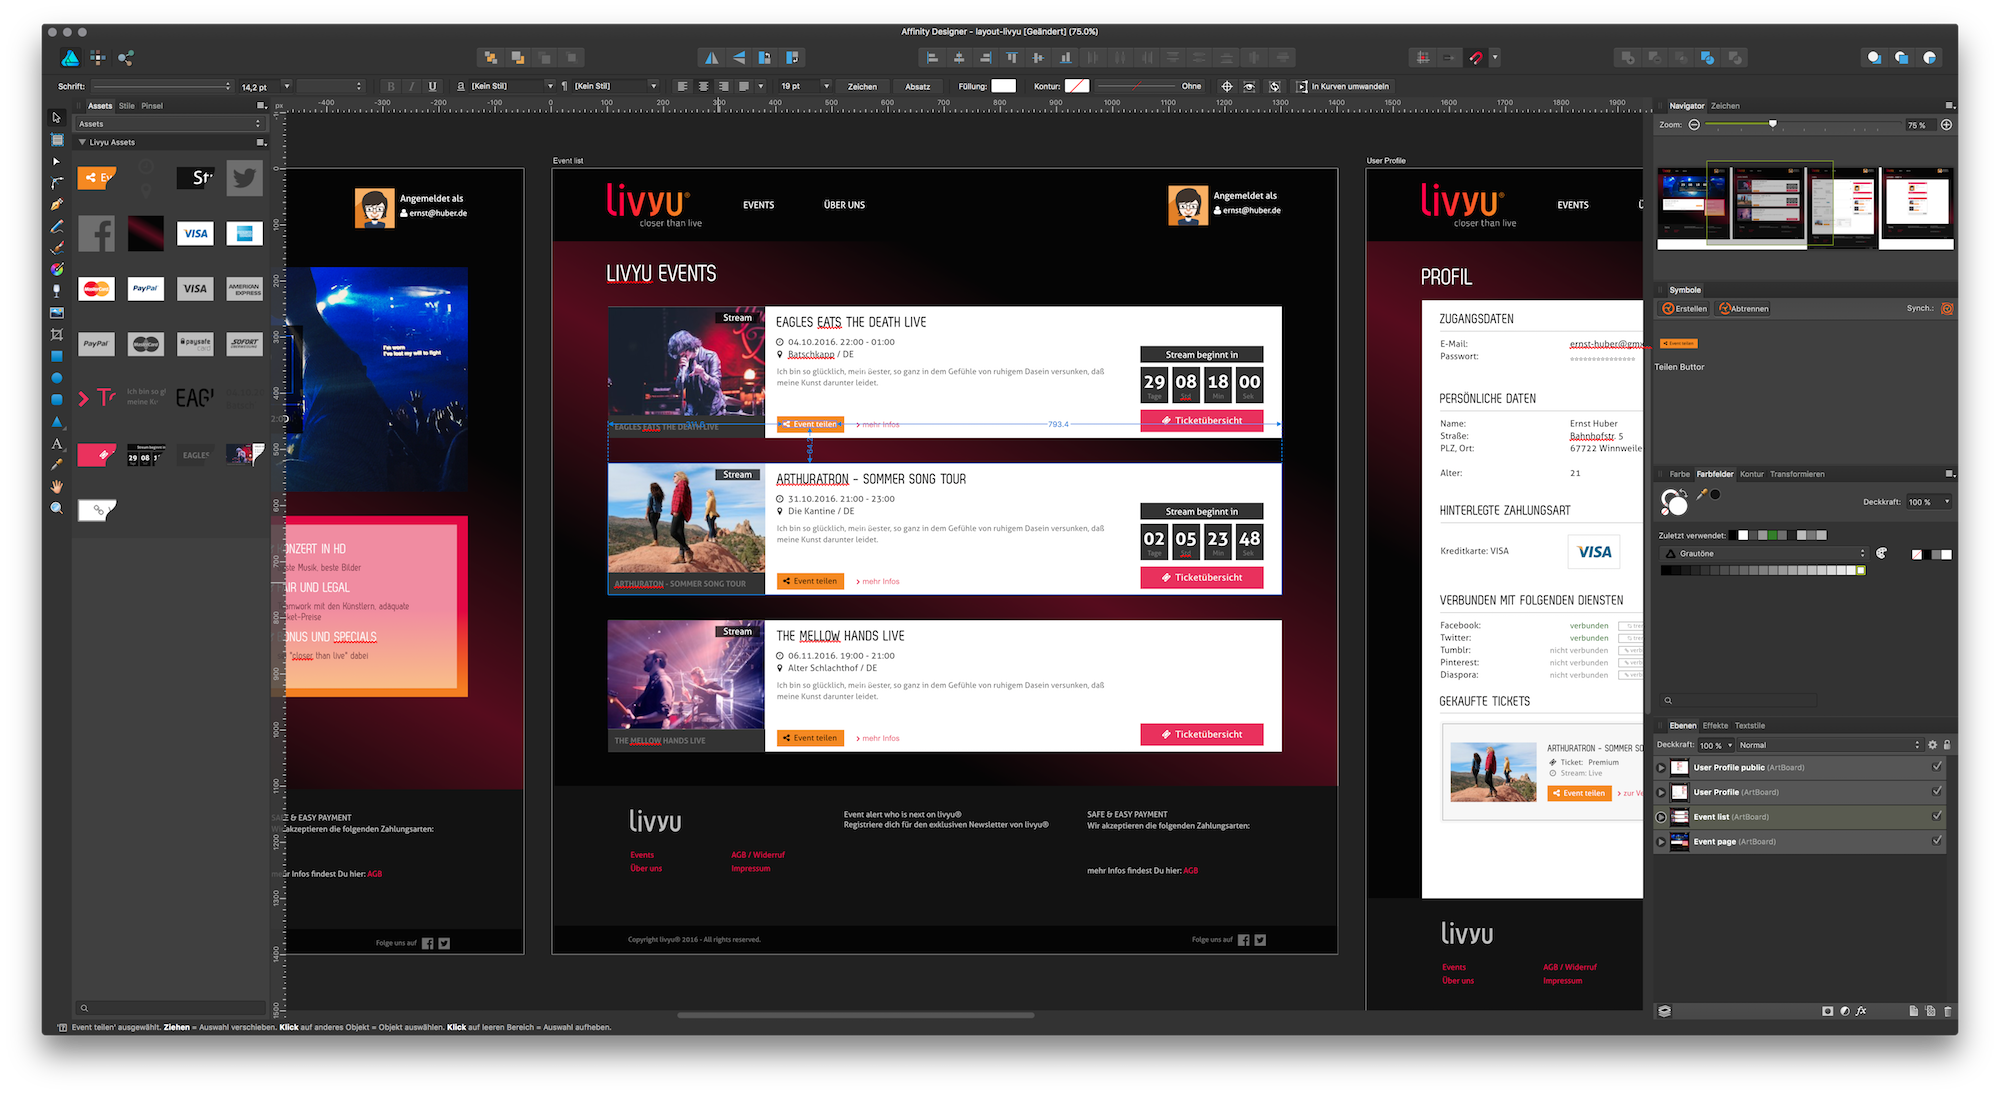This screenshot has width=2000, height=1095.
Task: Zoom out with the minus icon
Action: pyautogui.click(x=1694, y=125)
